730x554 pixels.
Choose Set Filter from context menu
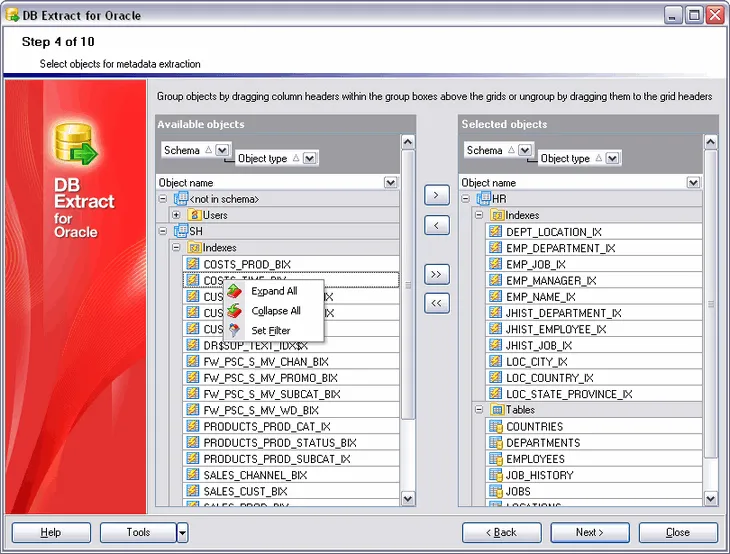click(274, 330)
